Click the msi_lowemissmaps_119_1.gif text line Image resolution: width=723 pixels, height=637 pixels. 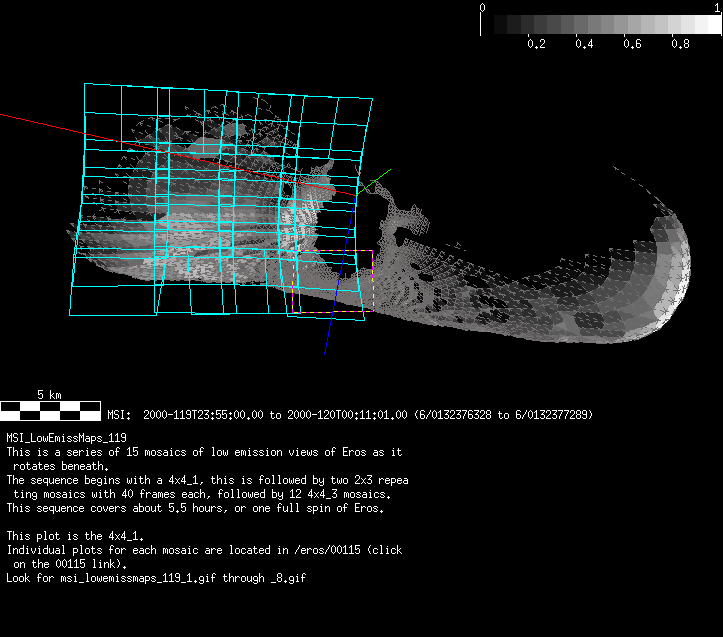[156, 578]
